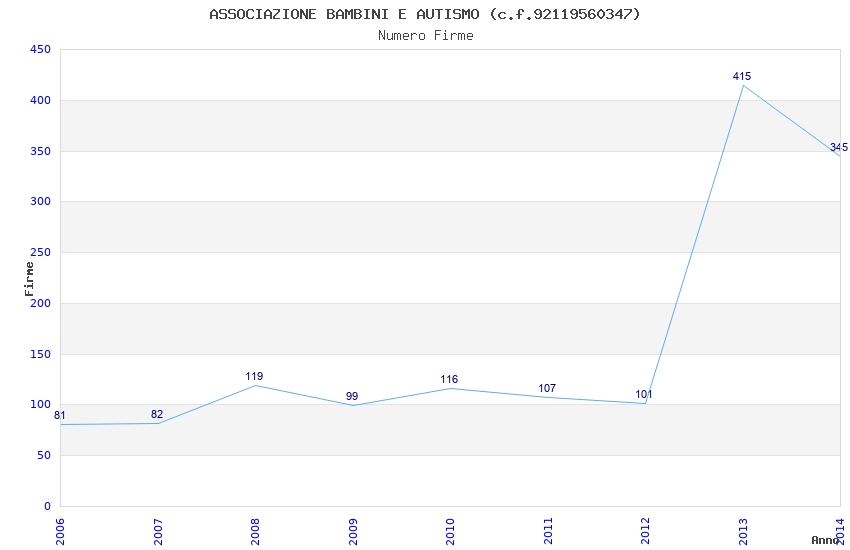Click the x-axis year label 2008
Screen dimensions: 850x550
(255, 532)
